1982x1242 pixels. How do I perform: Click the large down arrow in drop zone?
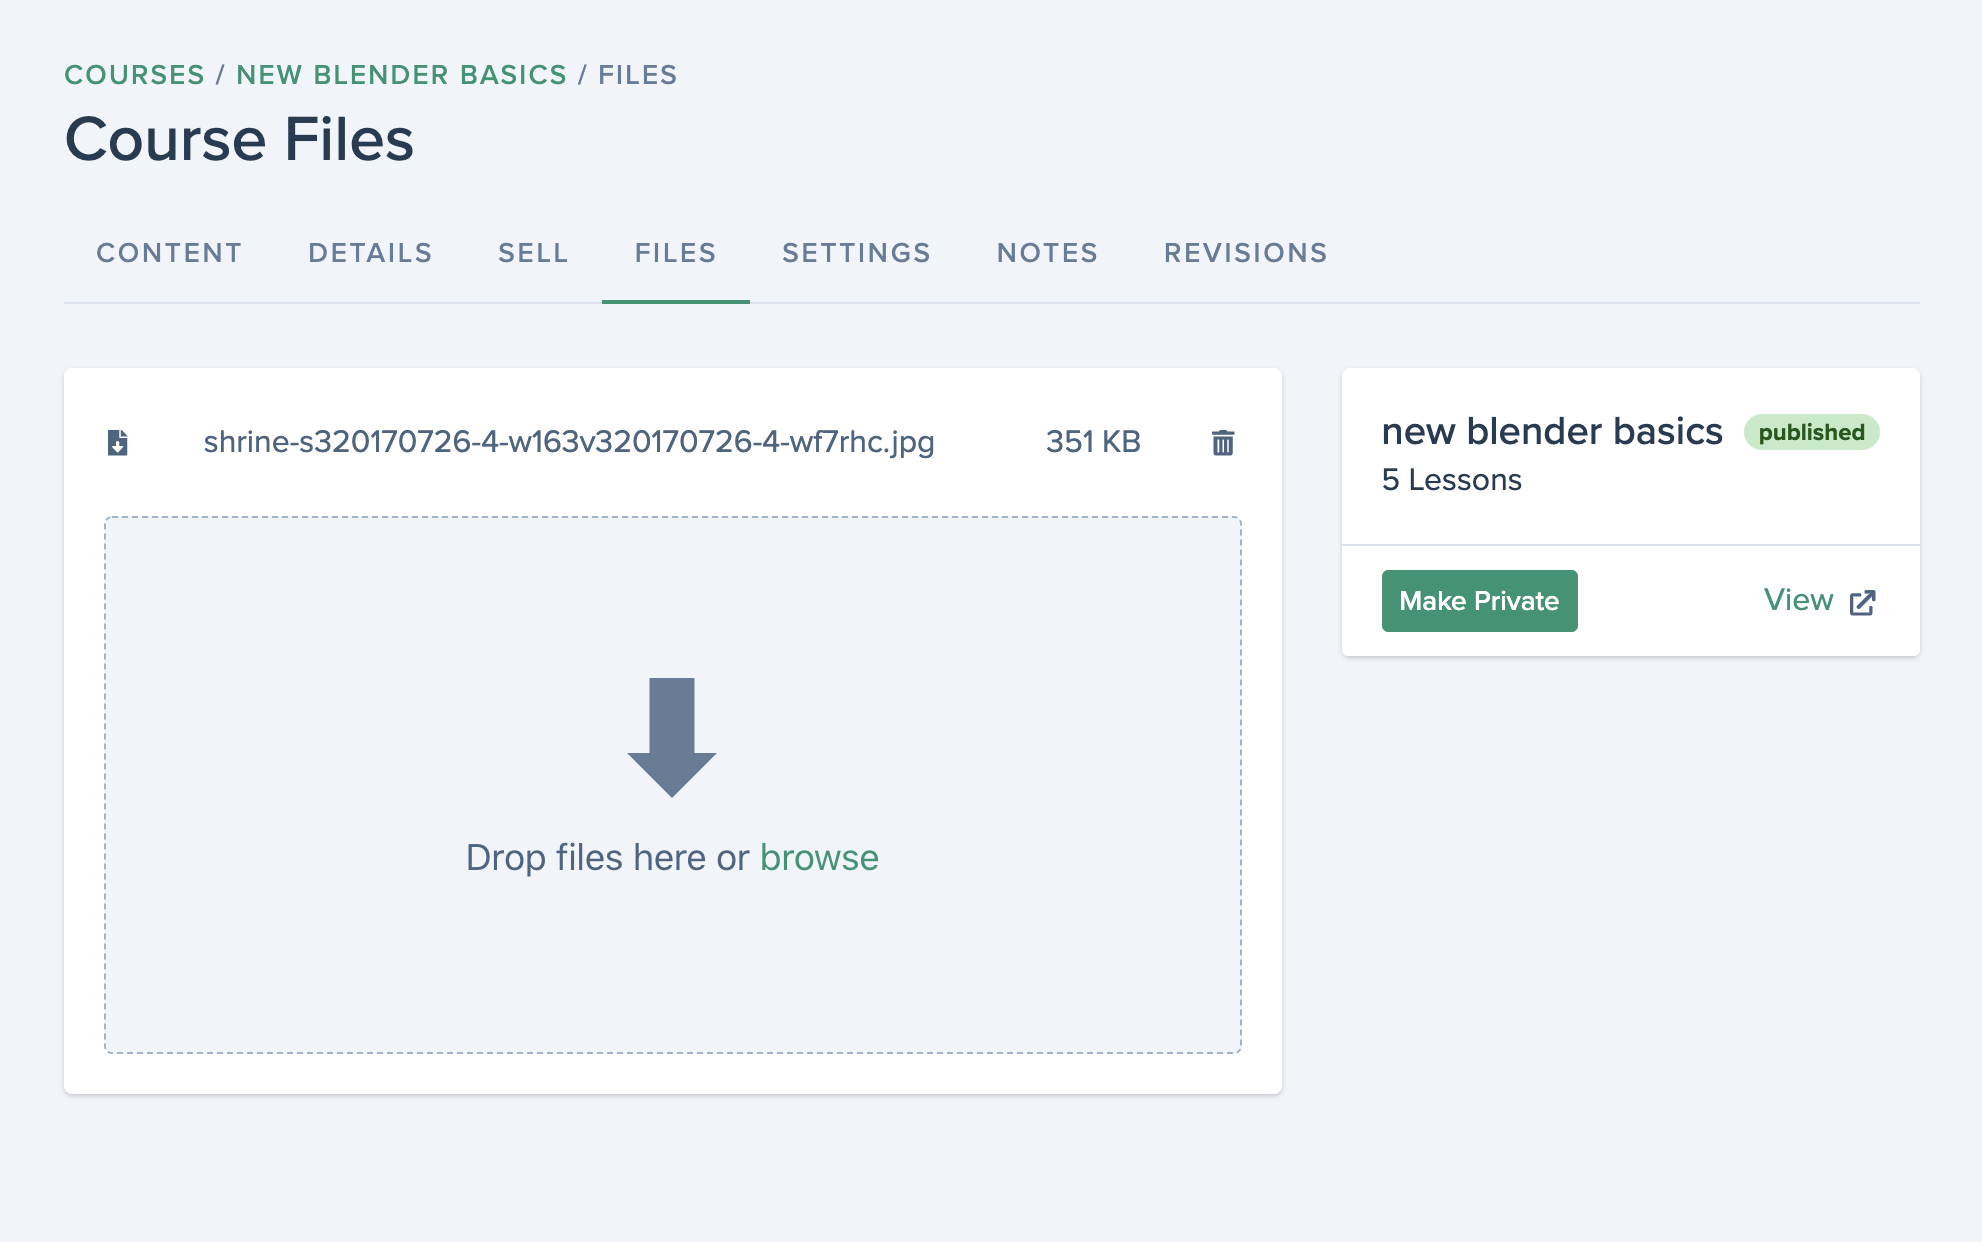click(672, 737)
